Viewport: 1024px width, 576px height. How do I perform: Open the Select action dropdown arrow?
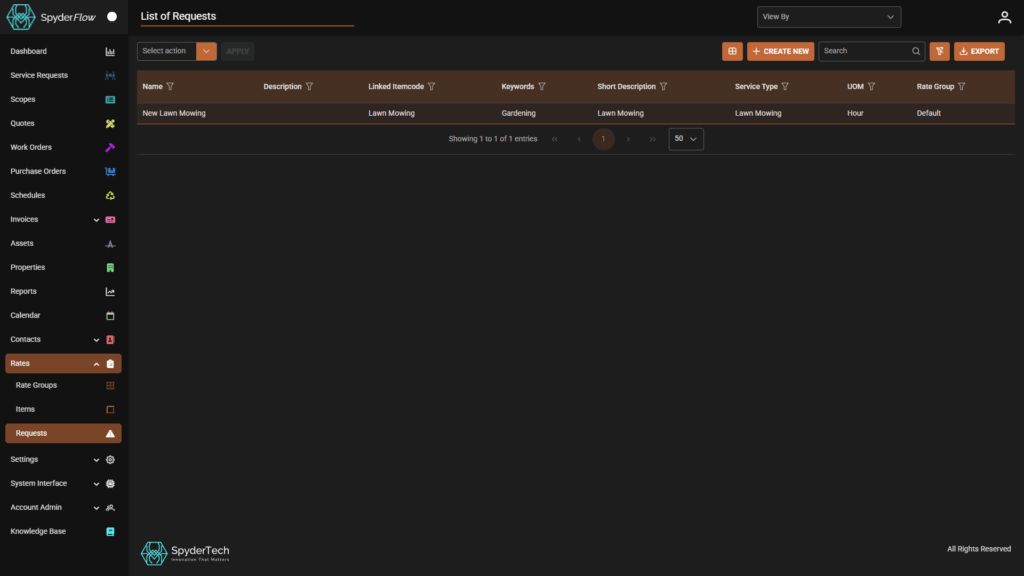pyautogui.click(x=206, y=51)
